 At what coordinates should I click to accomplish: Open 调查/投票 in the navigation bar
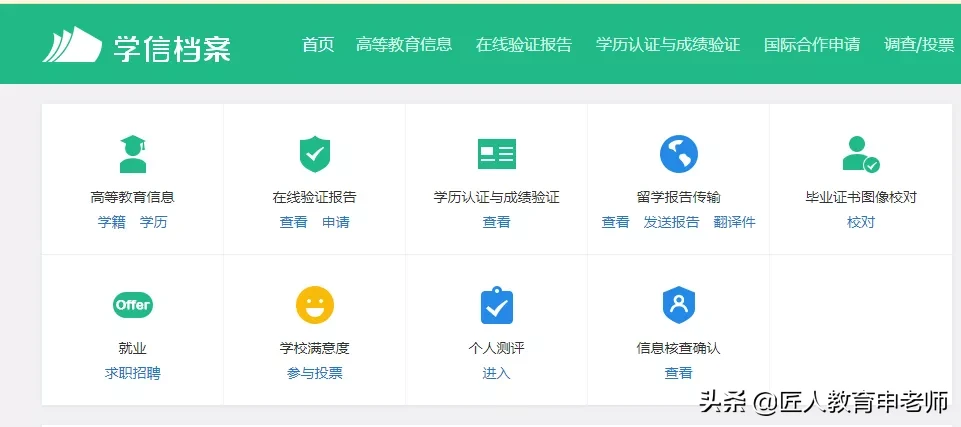[x=919, y=44]
